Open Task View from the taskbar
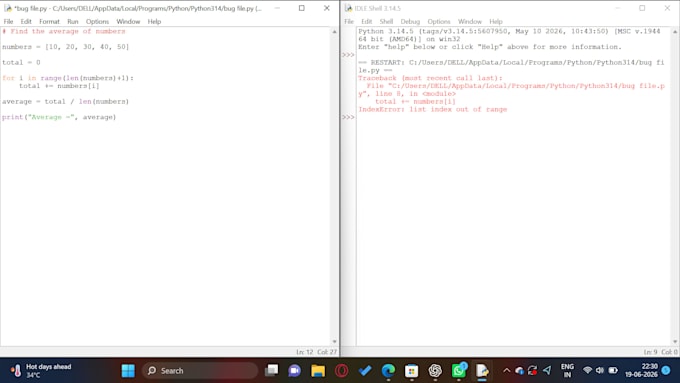Viewport: 680px width, 383px height. pyautogui.click(x=272, y=371)
